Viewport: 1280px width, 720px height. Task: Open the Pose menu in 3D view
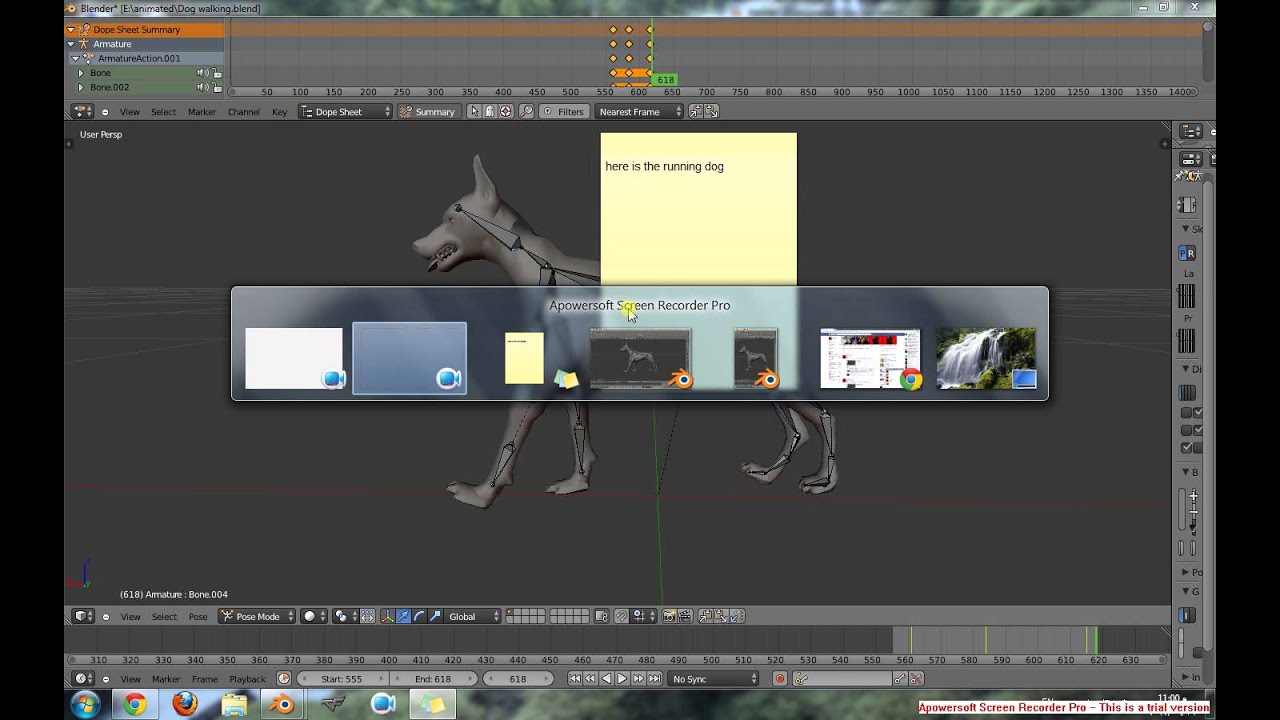click(x=198, y=617)
